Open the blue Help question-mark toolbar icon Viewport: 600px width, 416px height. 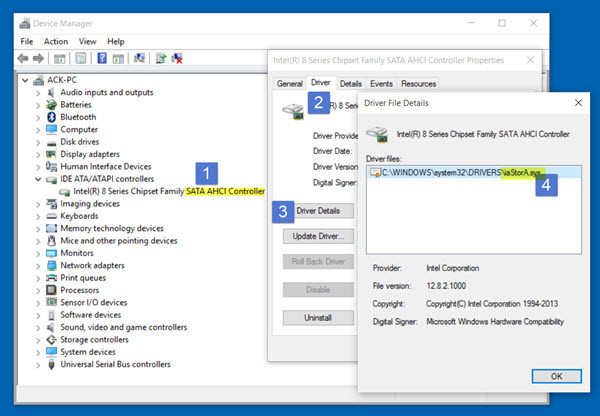(x=102, y=58)
